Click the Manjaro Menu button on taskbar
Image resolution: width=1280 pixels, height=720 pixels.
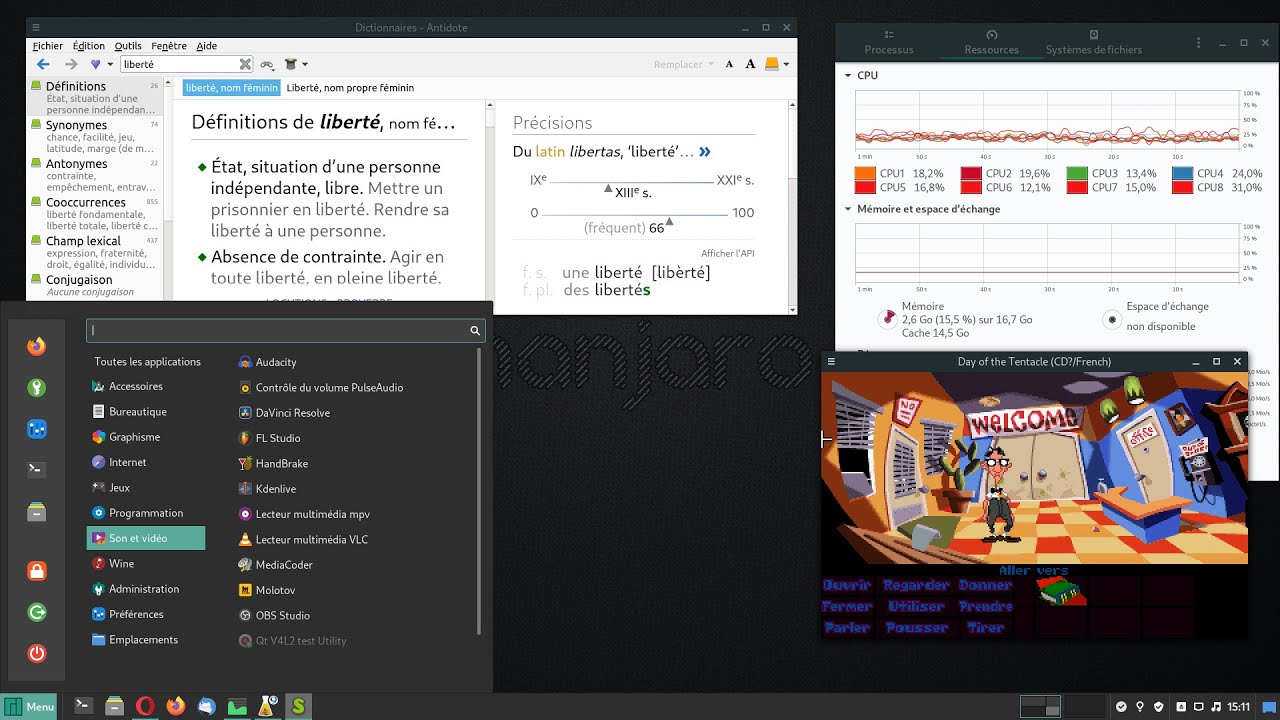coord(29,706)
